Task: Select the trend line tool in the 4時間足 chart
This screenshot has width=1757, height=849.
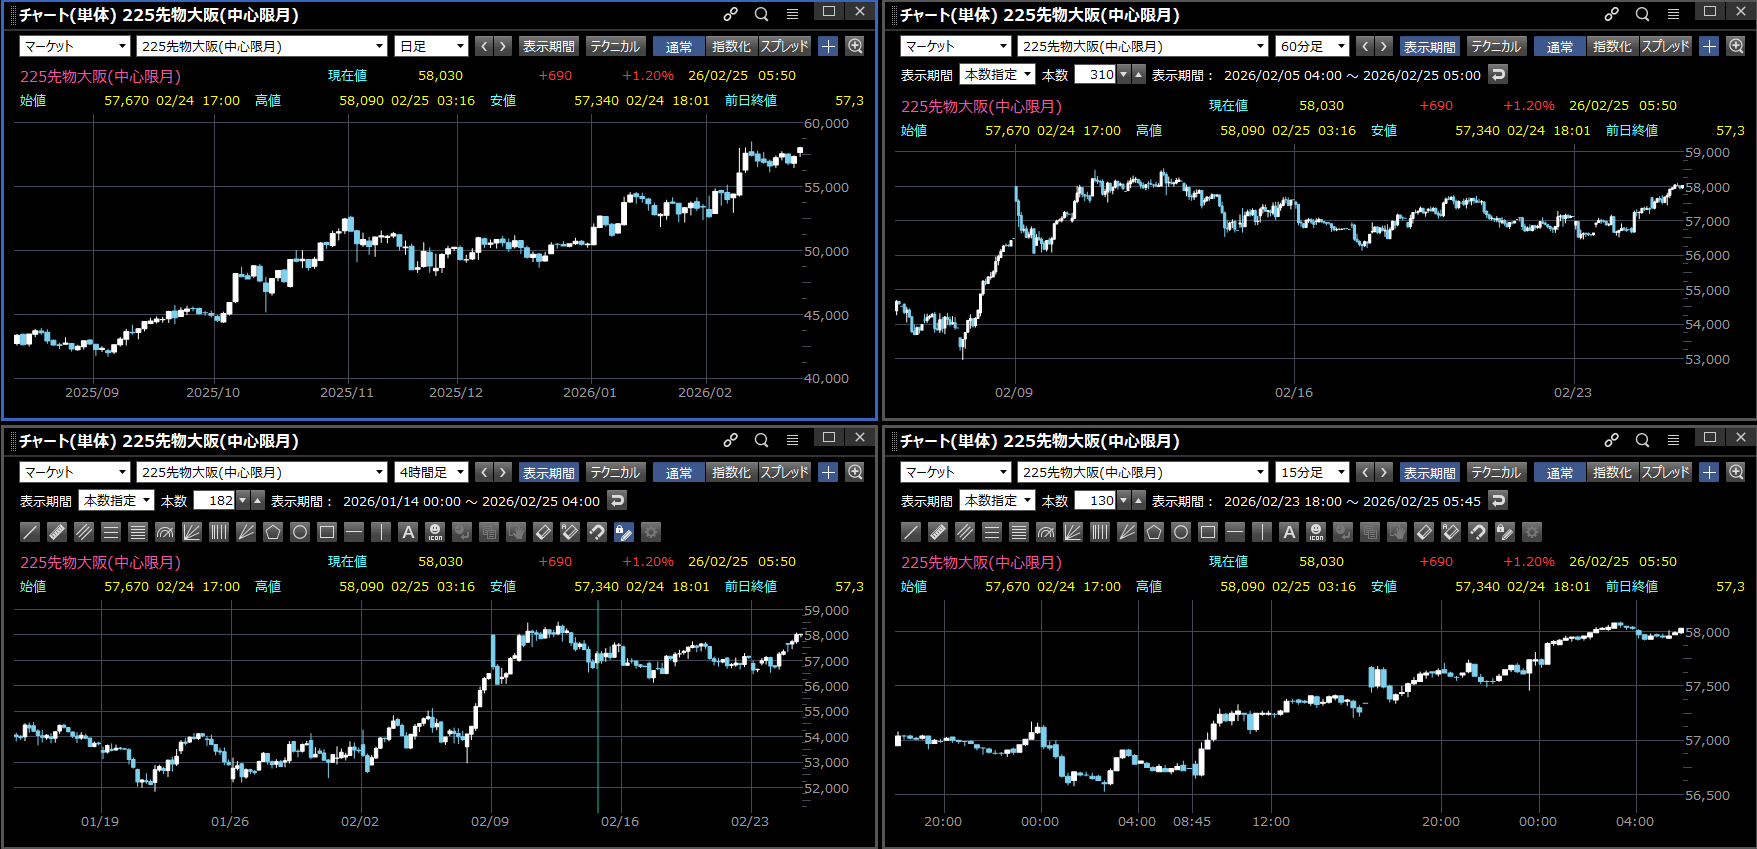Action: [x=31, y=532]
